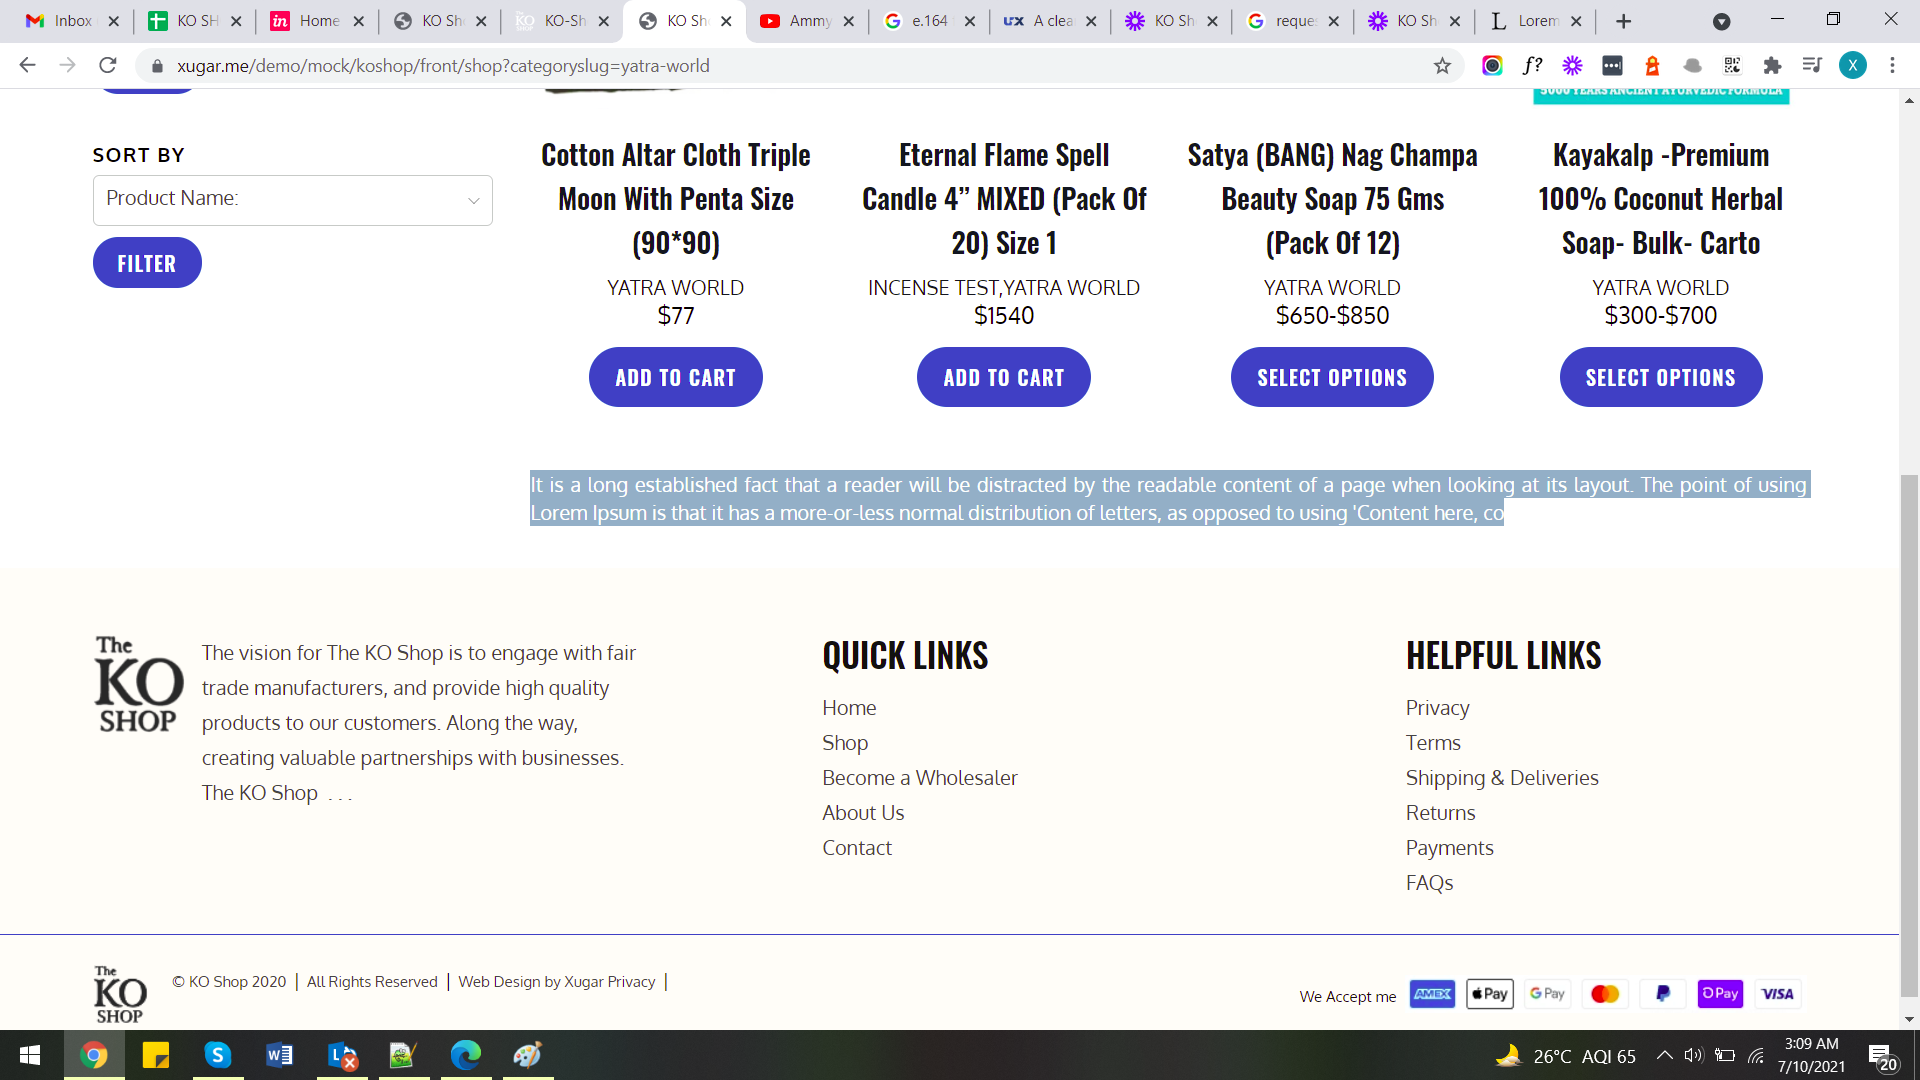Click the fonts 'f?' extension icon
Viewport: 1920px width, 1080px height.
click(1532, 65)
